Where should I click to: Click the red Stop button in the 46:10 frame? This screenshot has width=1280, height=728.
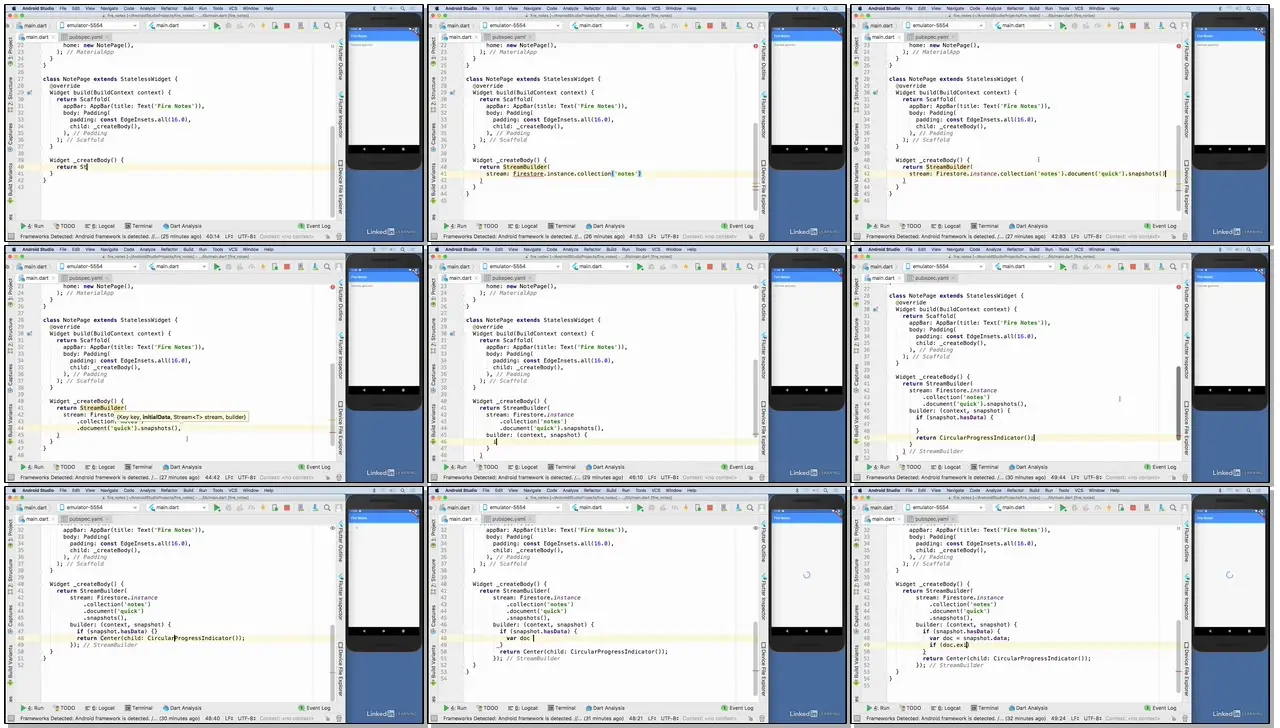pos(710,266)
